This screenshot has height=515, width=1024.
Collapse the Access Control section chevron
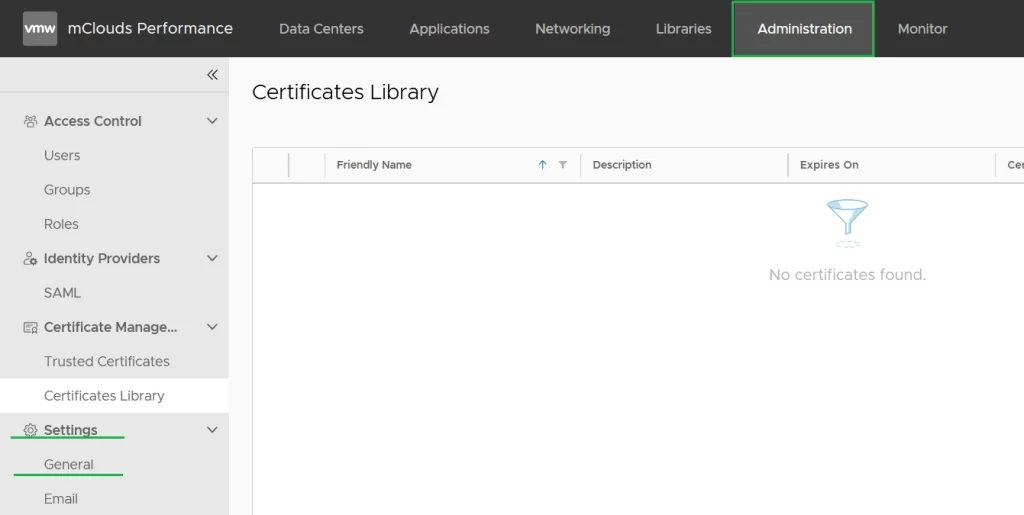tap(212, 121)
